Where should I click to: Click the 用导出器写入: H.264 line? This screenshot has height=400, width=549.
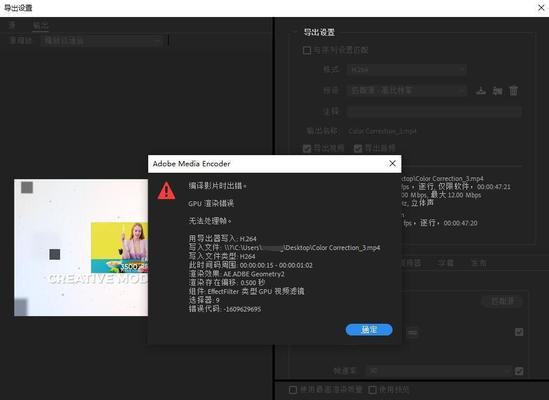(x=223, y=239)
